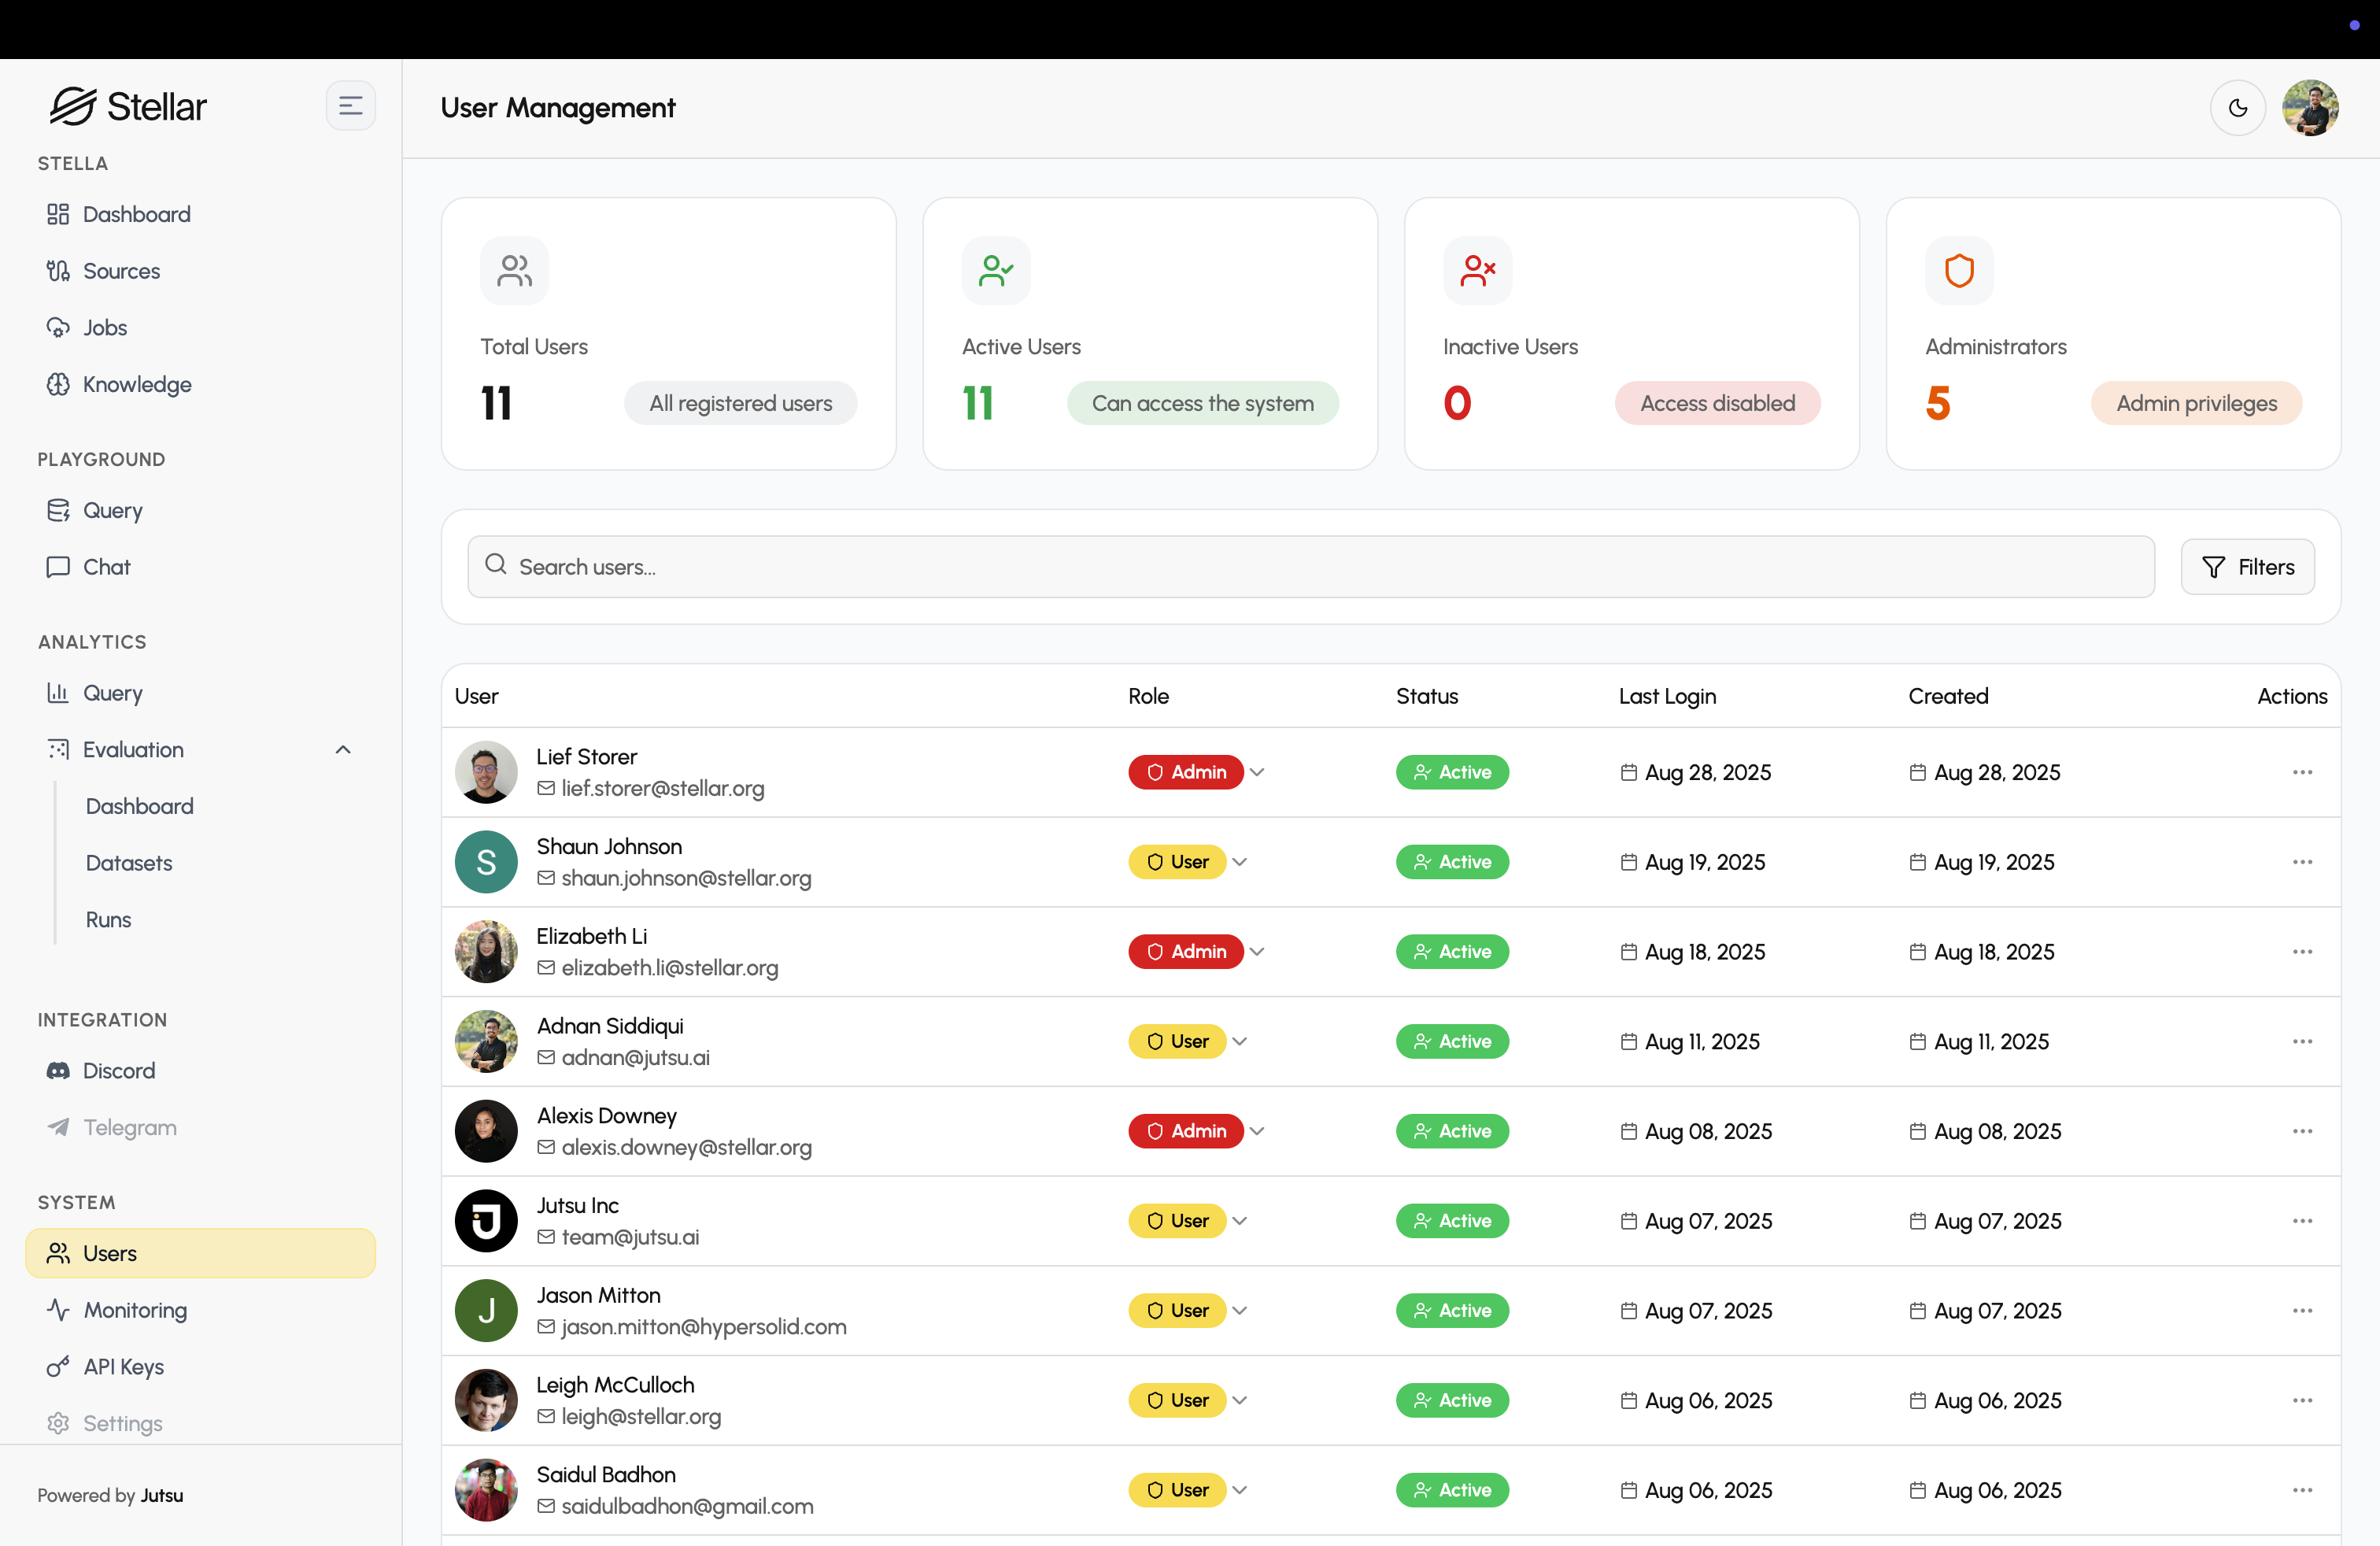Open the Jutsu link in the footer

[x=161, y=1495]
